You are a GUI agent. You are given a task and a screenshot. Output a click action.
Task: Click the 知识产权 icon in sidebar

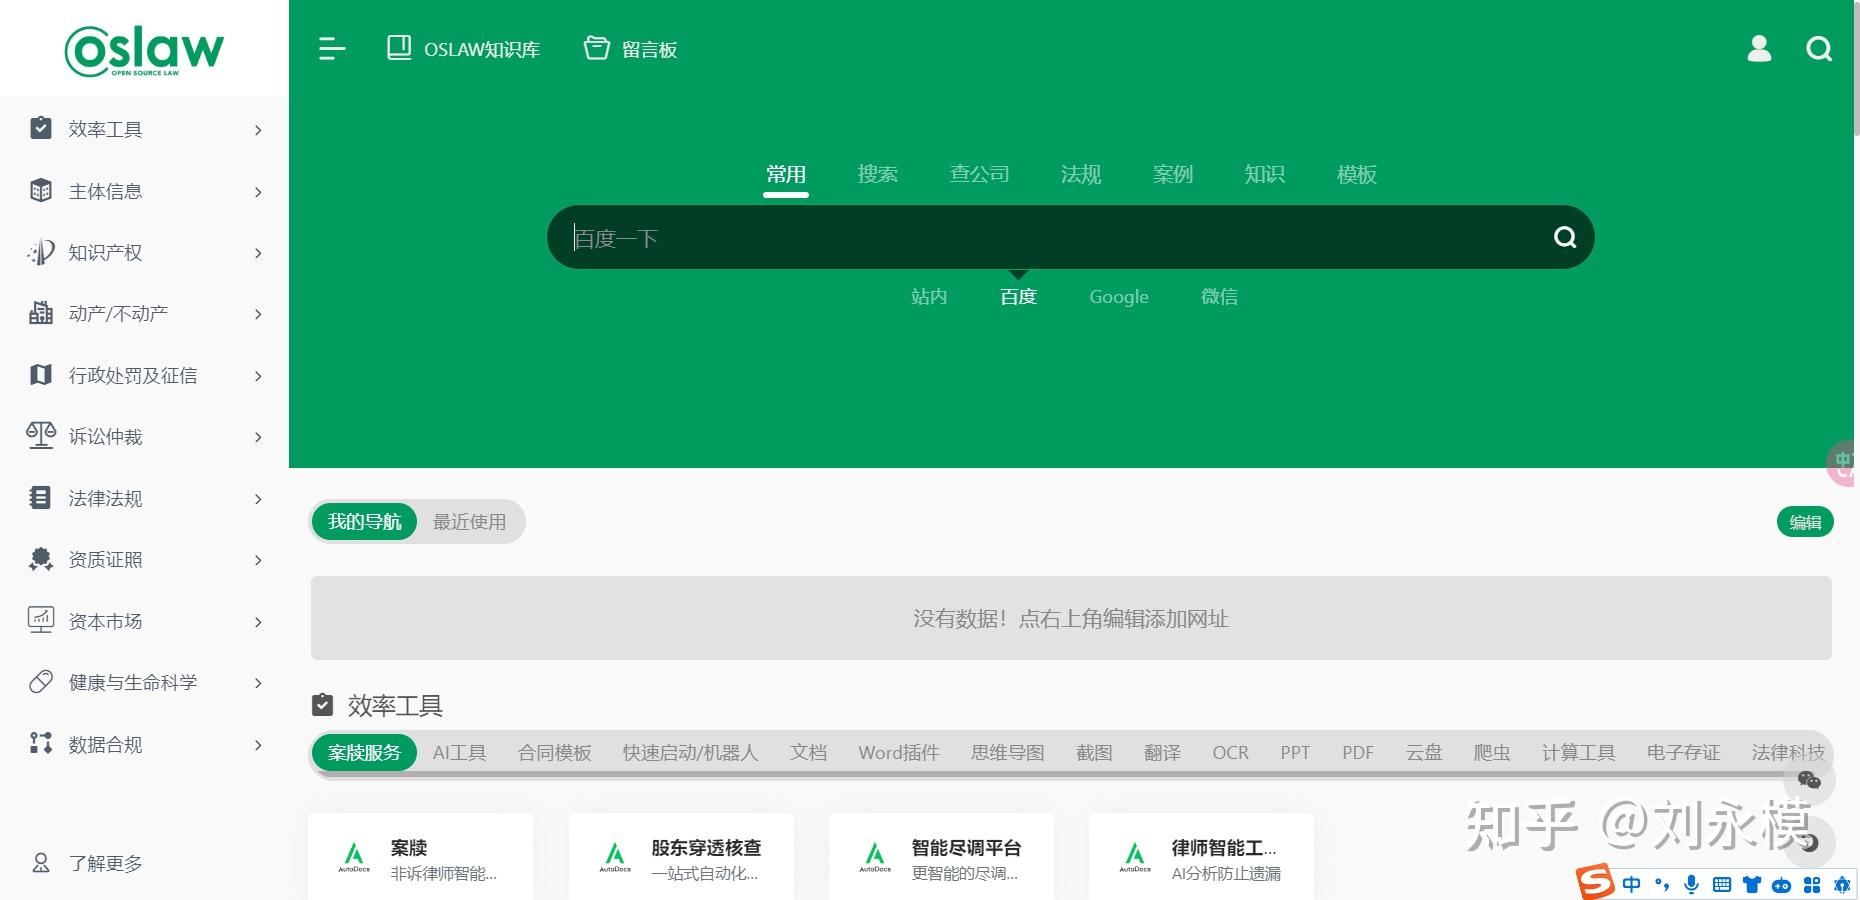[x=40, y=253]
